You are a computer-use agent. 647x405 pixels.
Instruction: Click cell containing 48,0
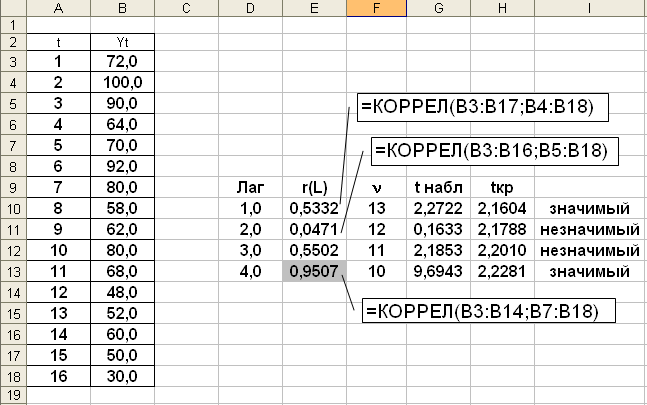coord(123,293)
